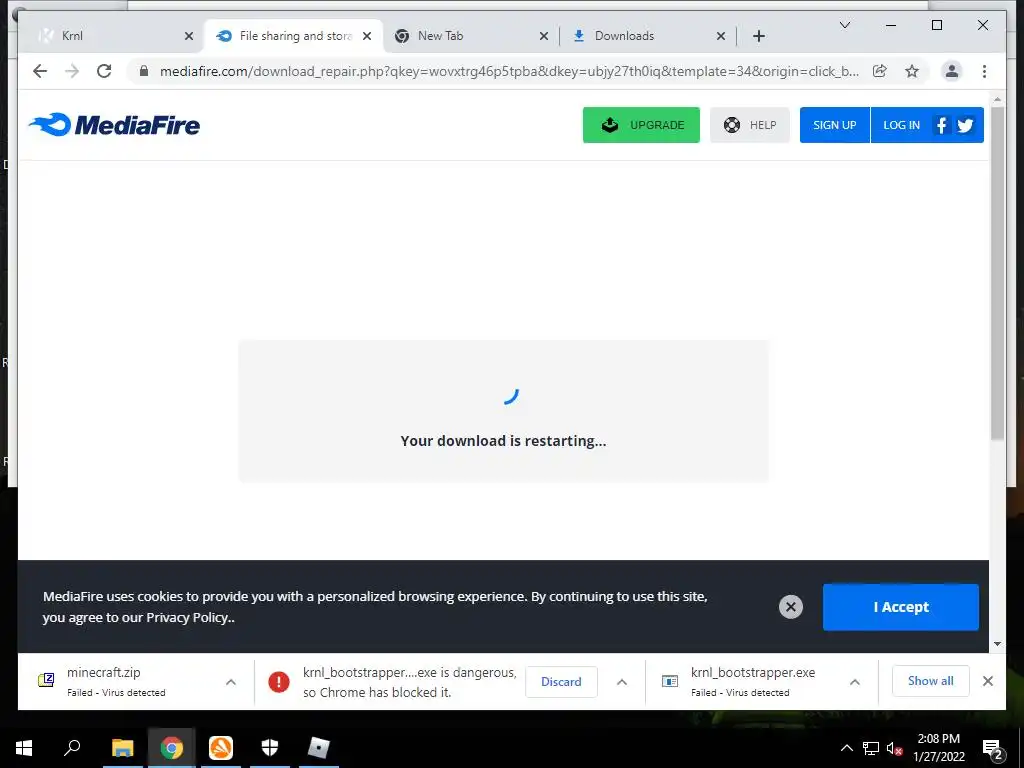The height and width of the screenshot is (768, 1024).
Task: Open Windows Security shield in taskbar
Action: point(270,748)
